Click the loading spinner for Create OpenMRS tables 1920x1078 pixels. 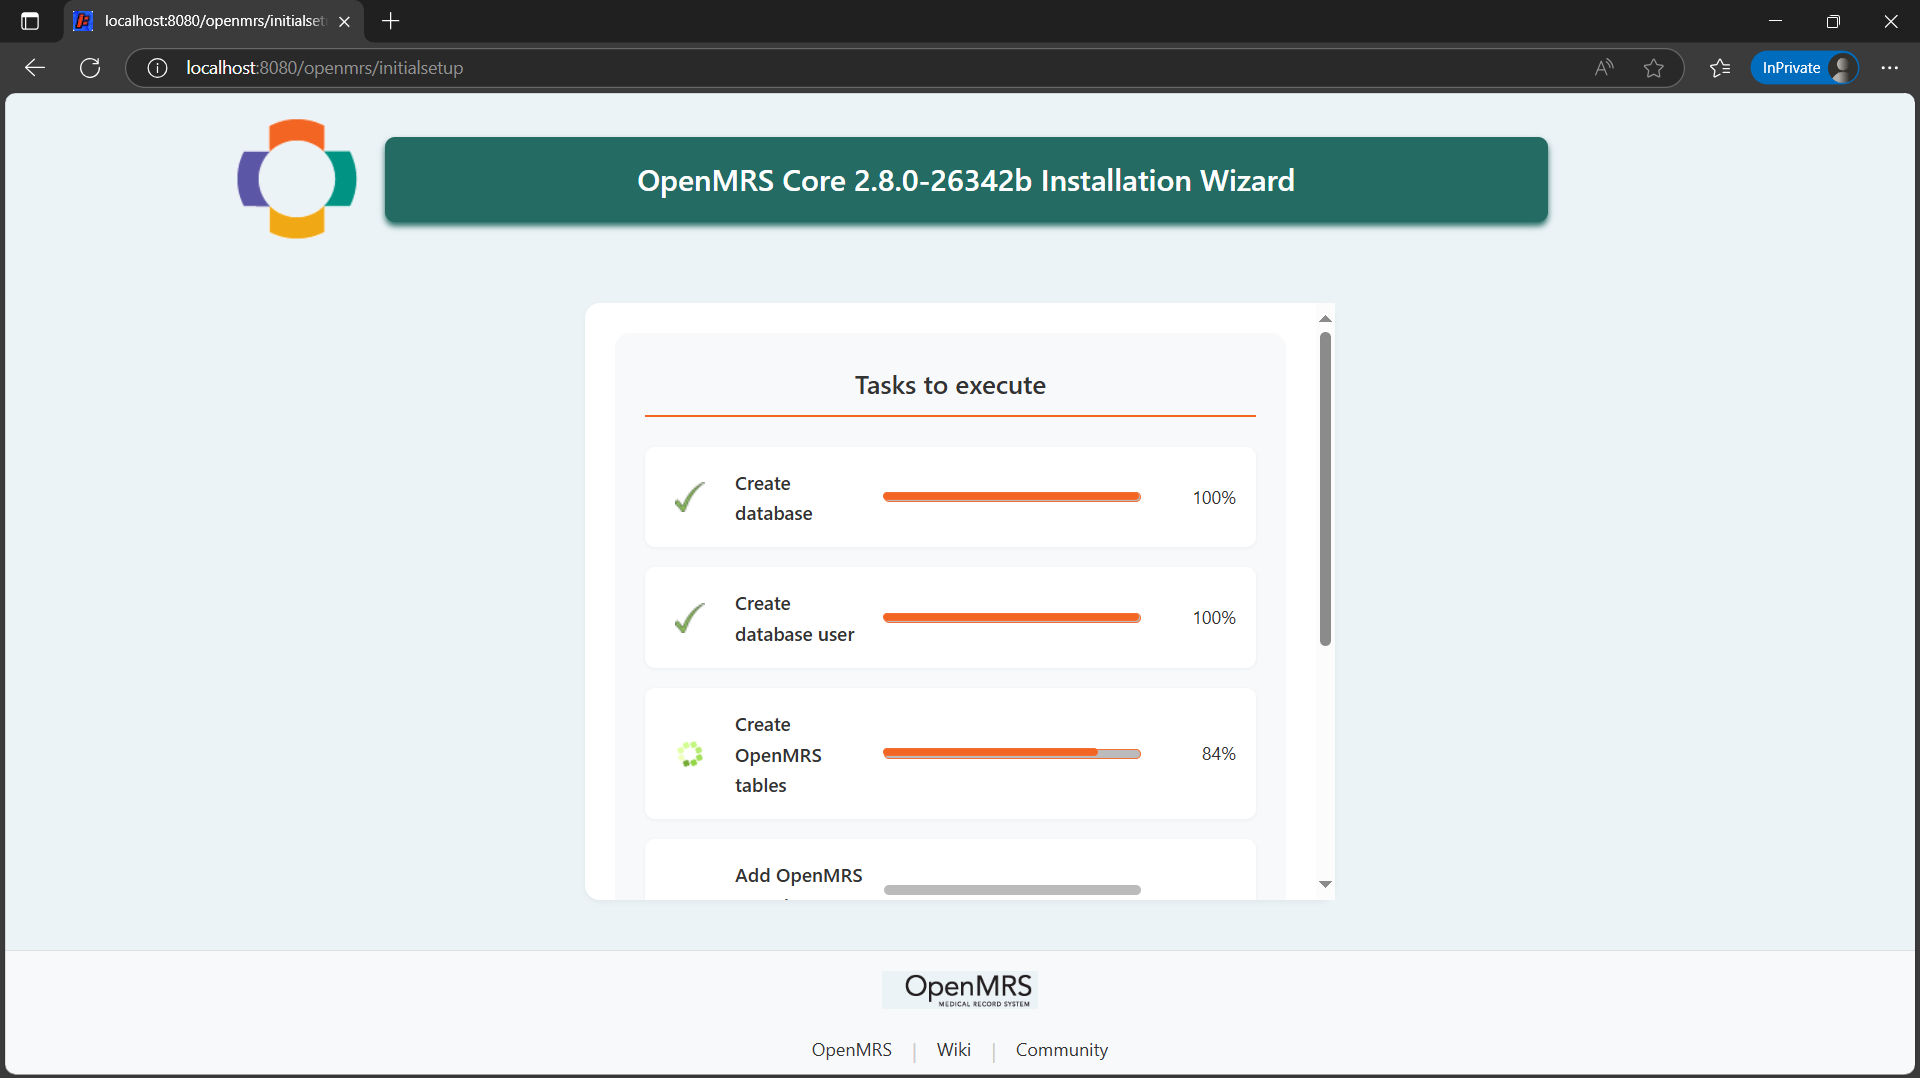(690, 754)
